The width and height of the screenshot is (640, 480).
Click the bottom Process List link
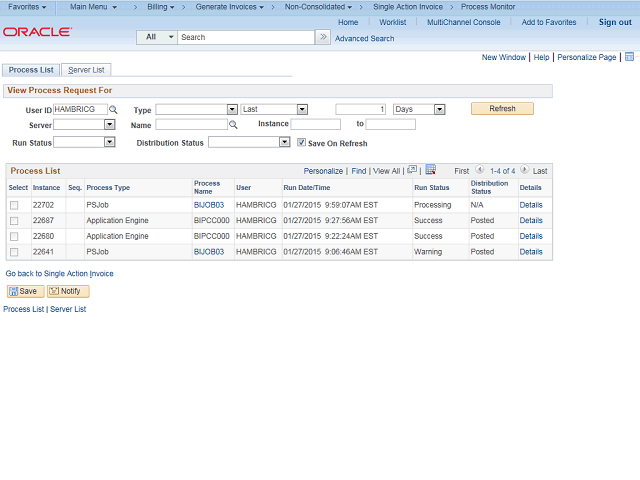(x=23, y=309)
